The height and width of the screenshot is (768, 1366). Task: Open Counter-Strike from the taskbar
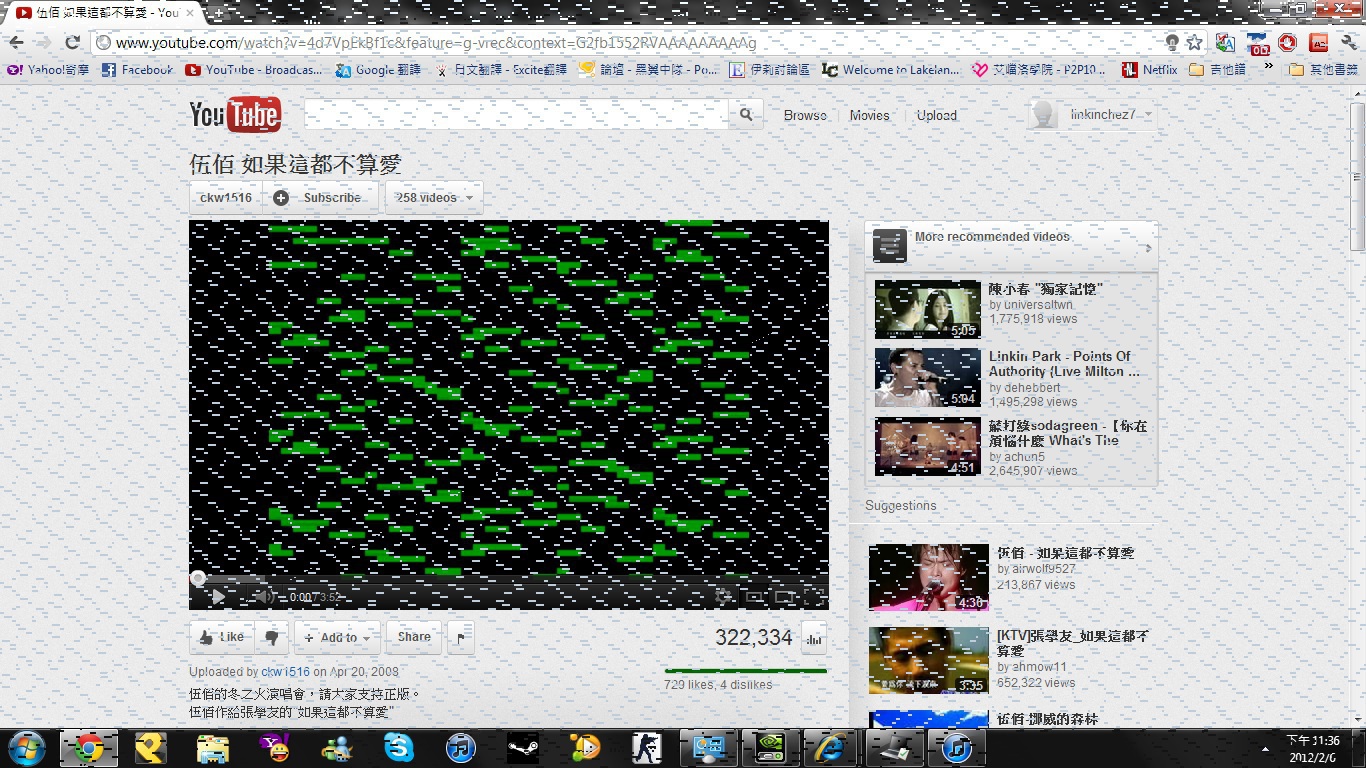point(646,747)
